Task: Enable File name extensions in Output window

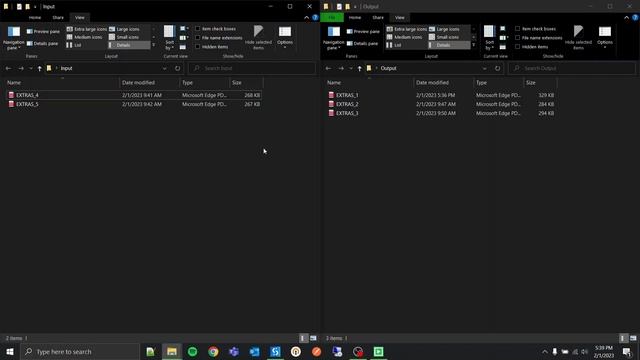Action: tap(538, 38)
